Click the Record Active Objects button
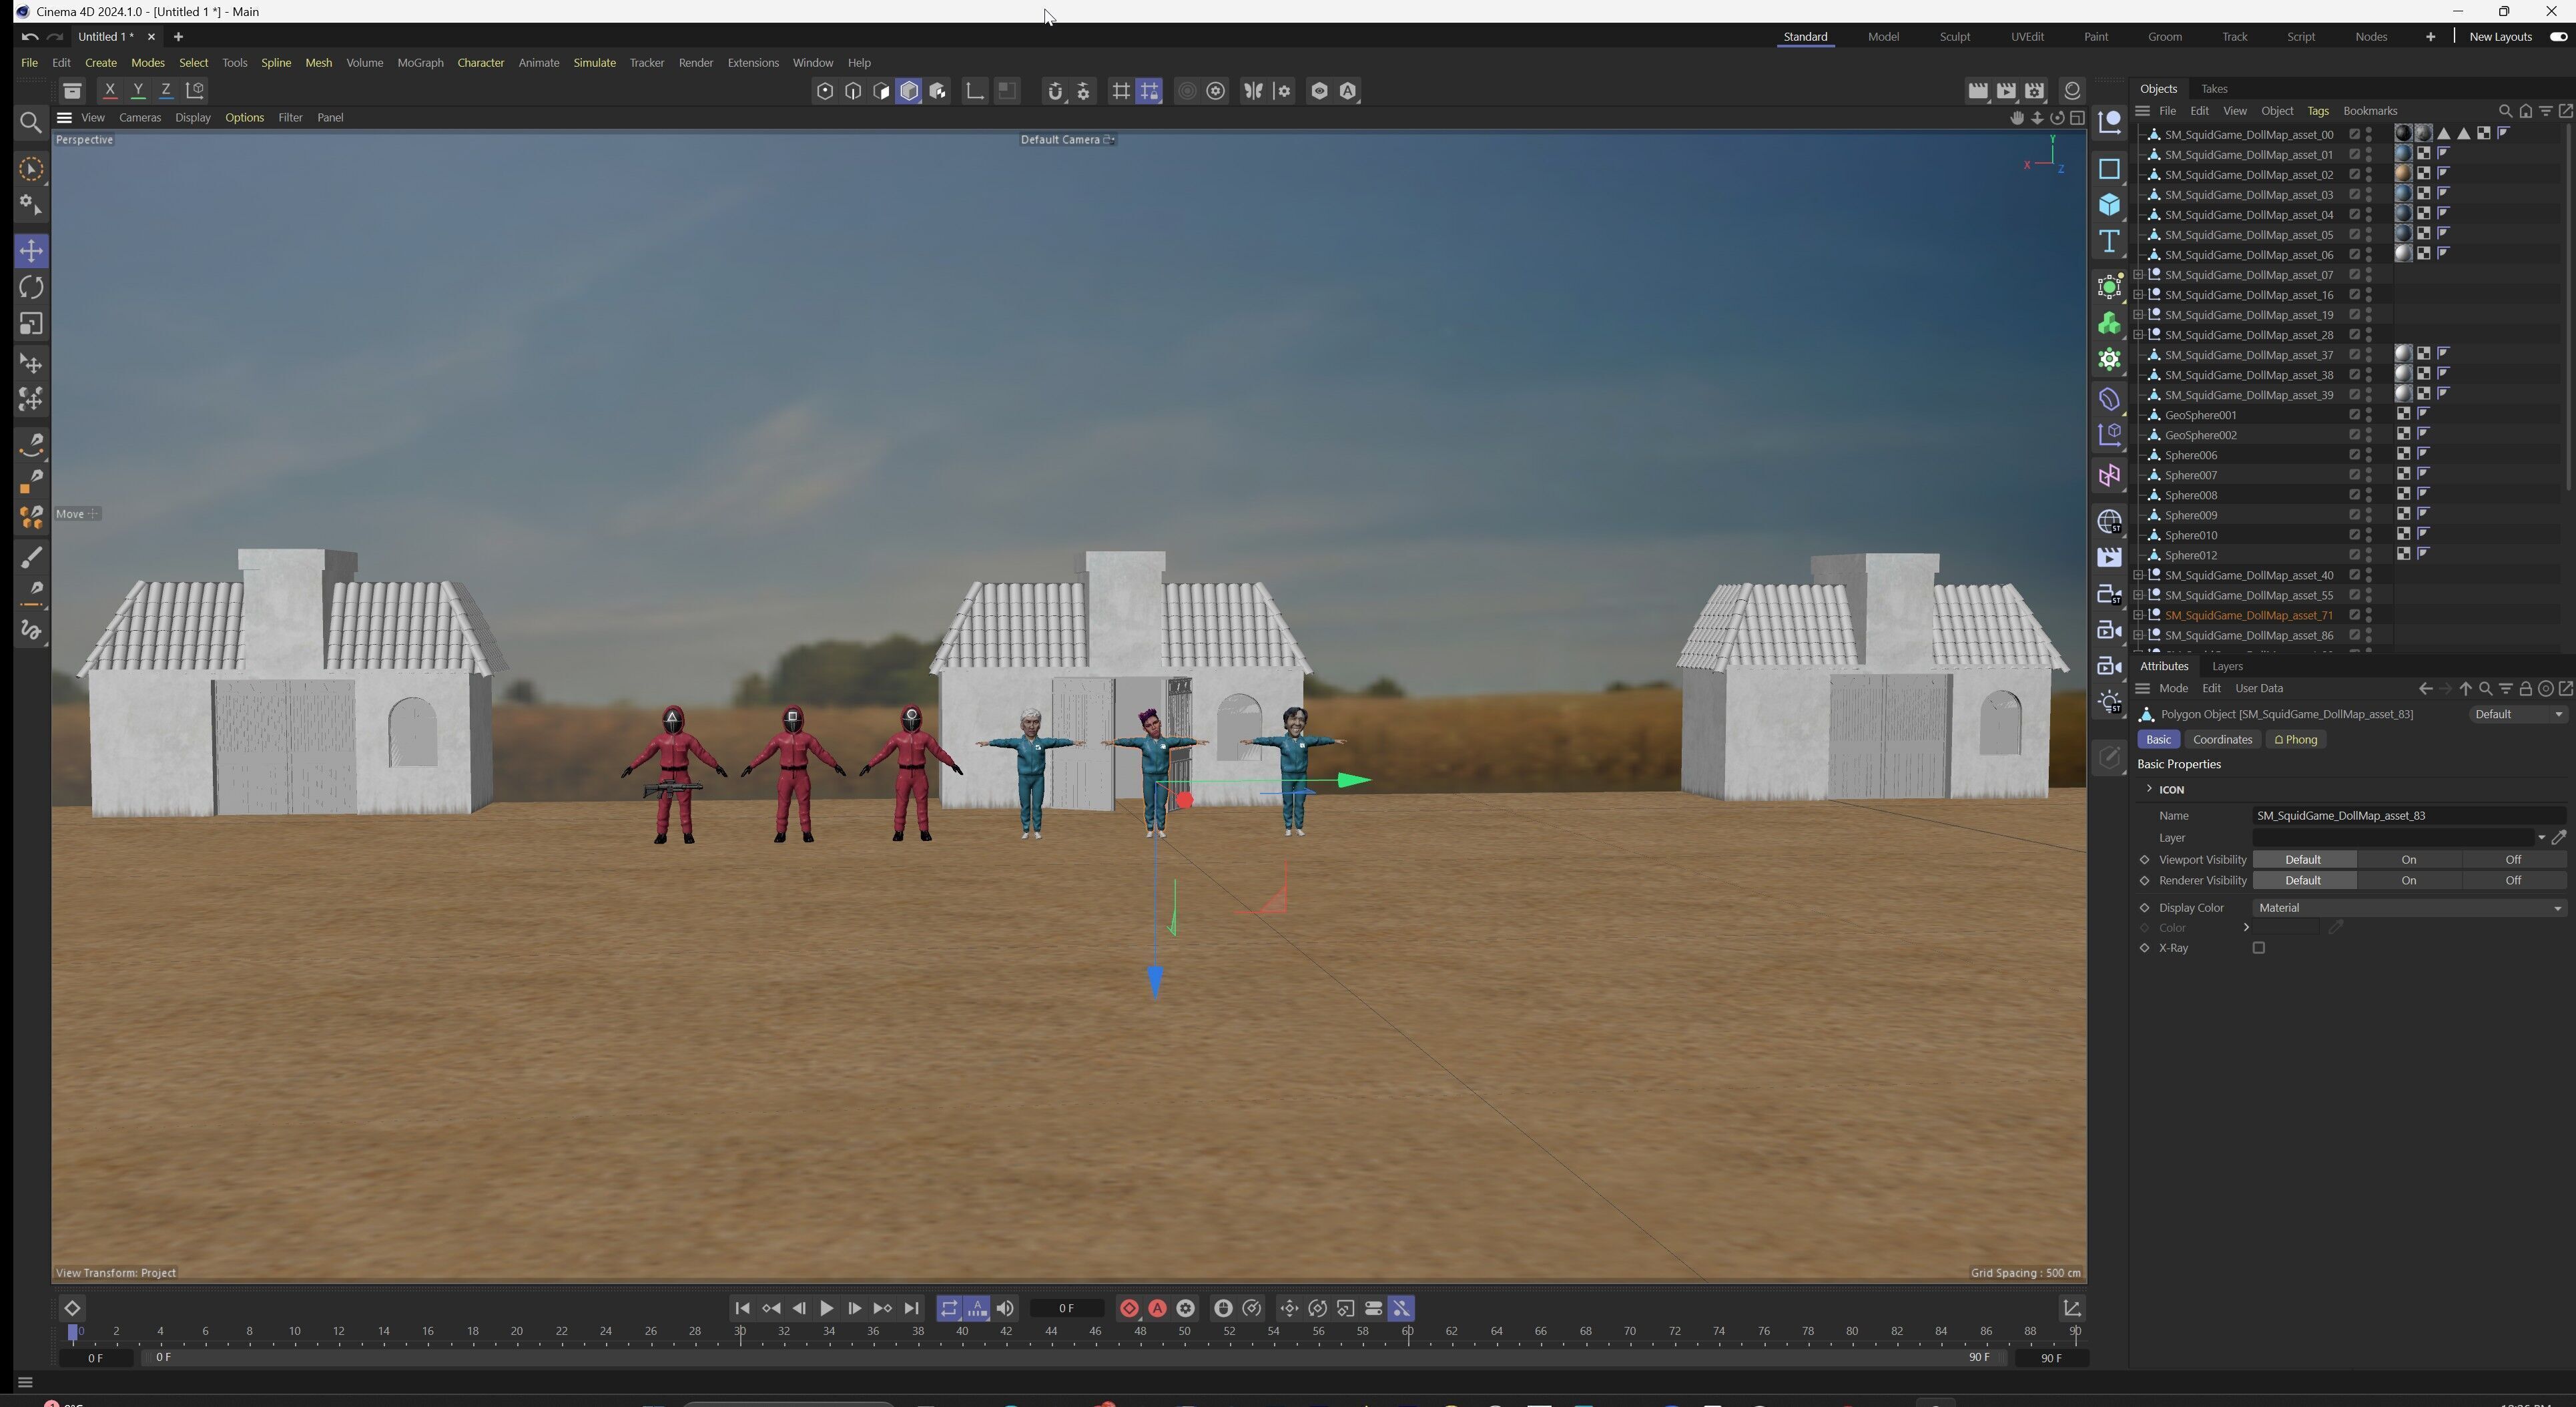The image size is (2576, 1407). pos(1129,1309)
